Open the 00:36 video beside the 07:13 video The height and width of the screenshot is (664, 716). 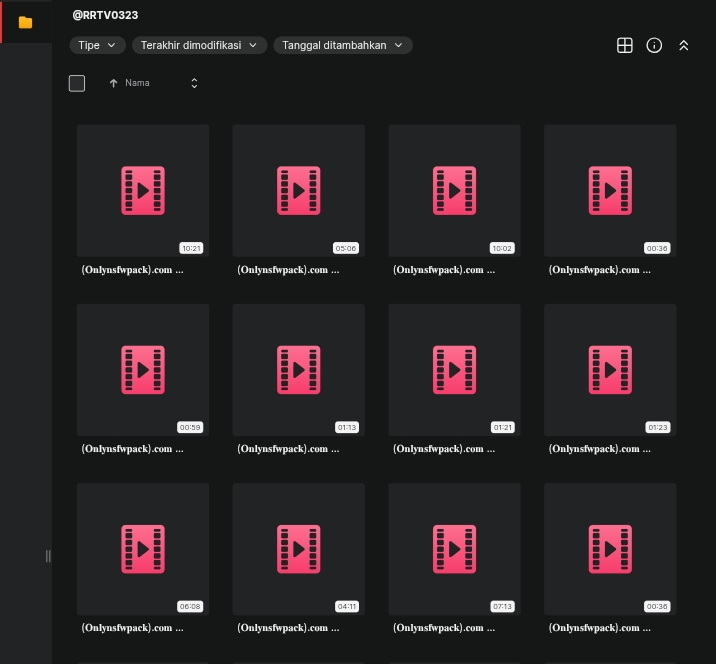tap(610, 549)
